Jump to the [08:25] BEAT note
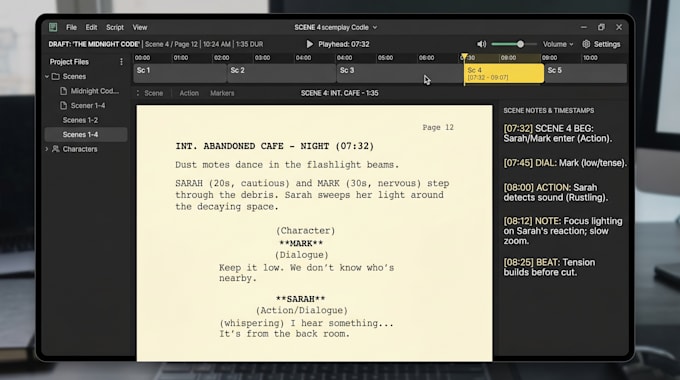680x380 pixels. click(x=549, y=267)
